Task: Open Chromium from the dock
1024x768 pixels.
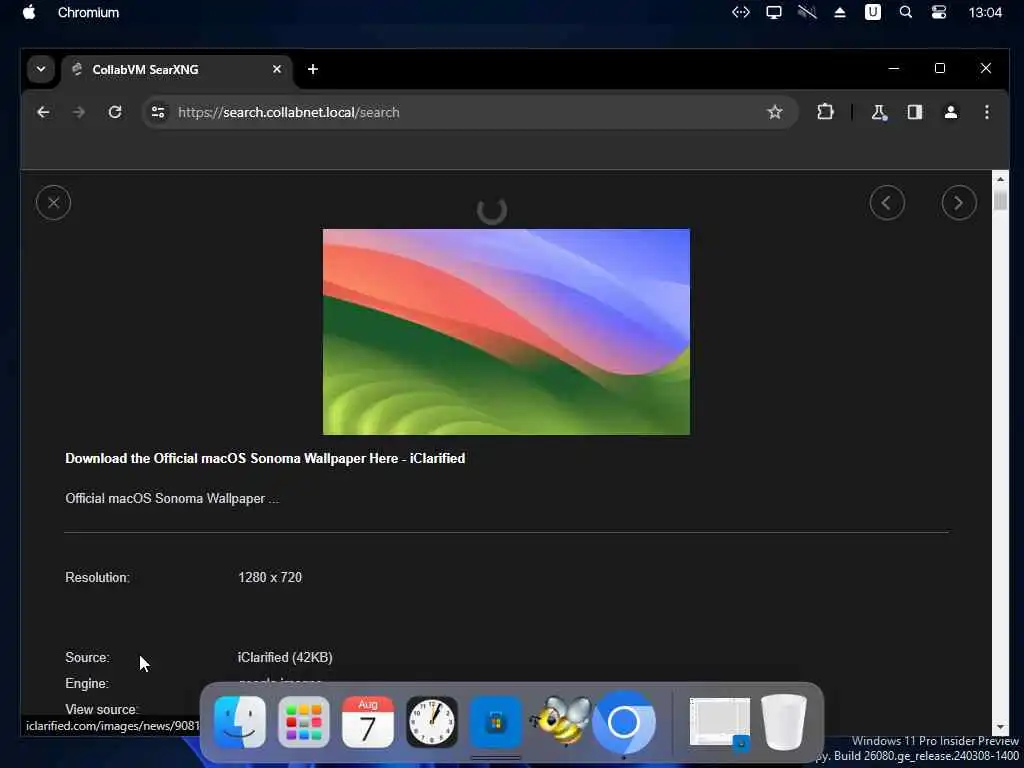Action: click(x=624, y=722)
